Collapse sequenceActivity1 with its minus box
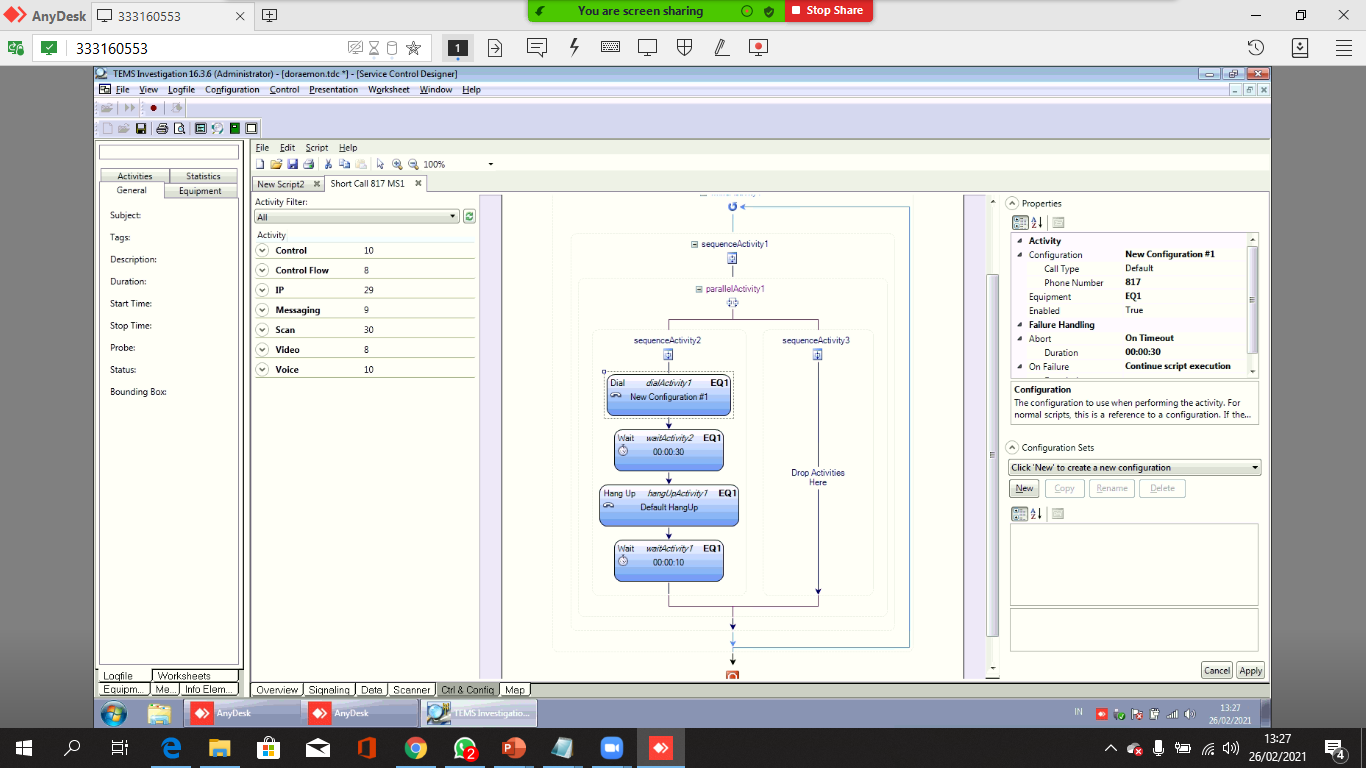 pyautogui.click(x=695, y=244)
